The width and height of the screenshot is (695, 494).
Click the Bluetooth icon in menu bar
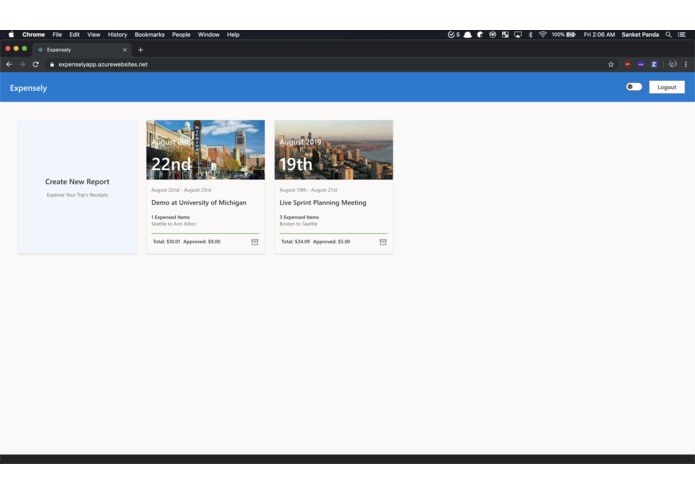530,35
